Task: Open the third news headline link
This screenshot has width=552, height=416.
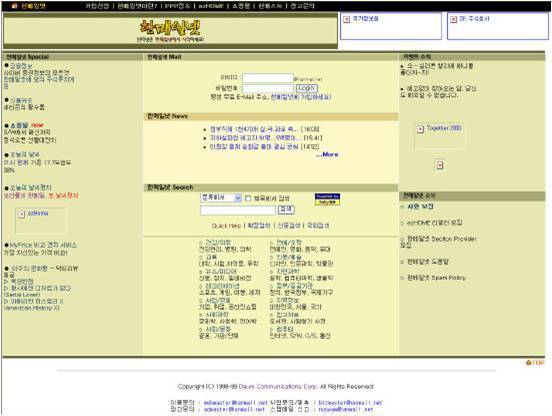Action: [254, 146]
